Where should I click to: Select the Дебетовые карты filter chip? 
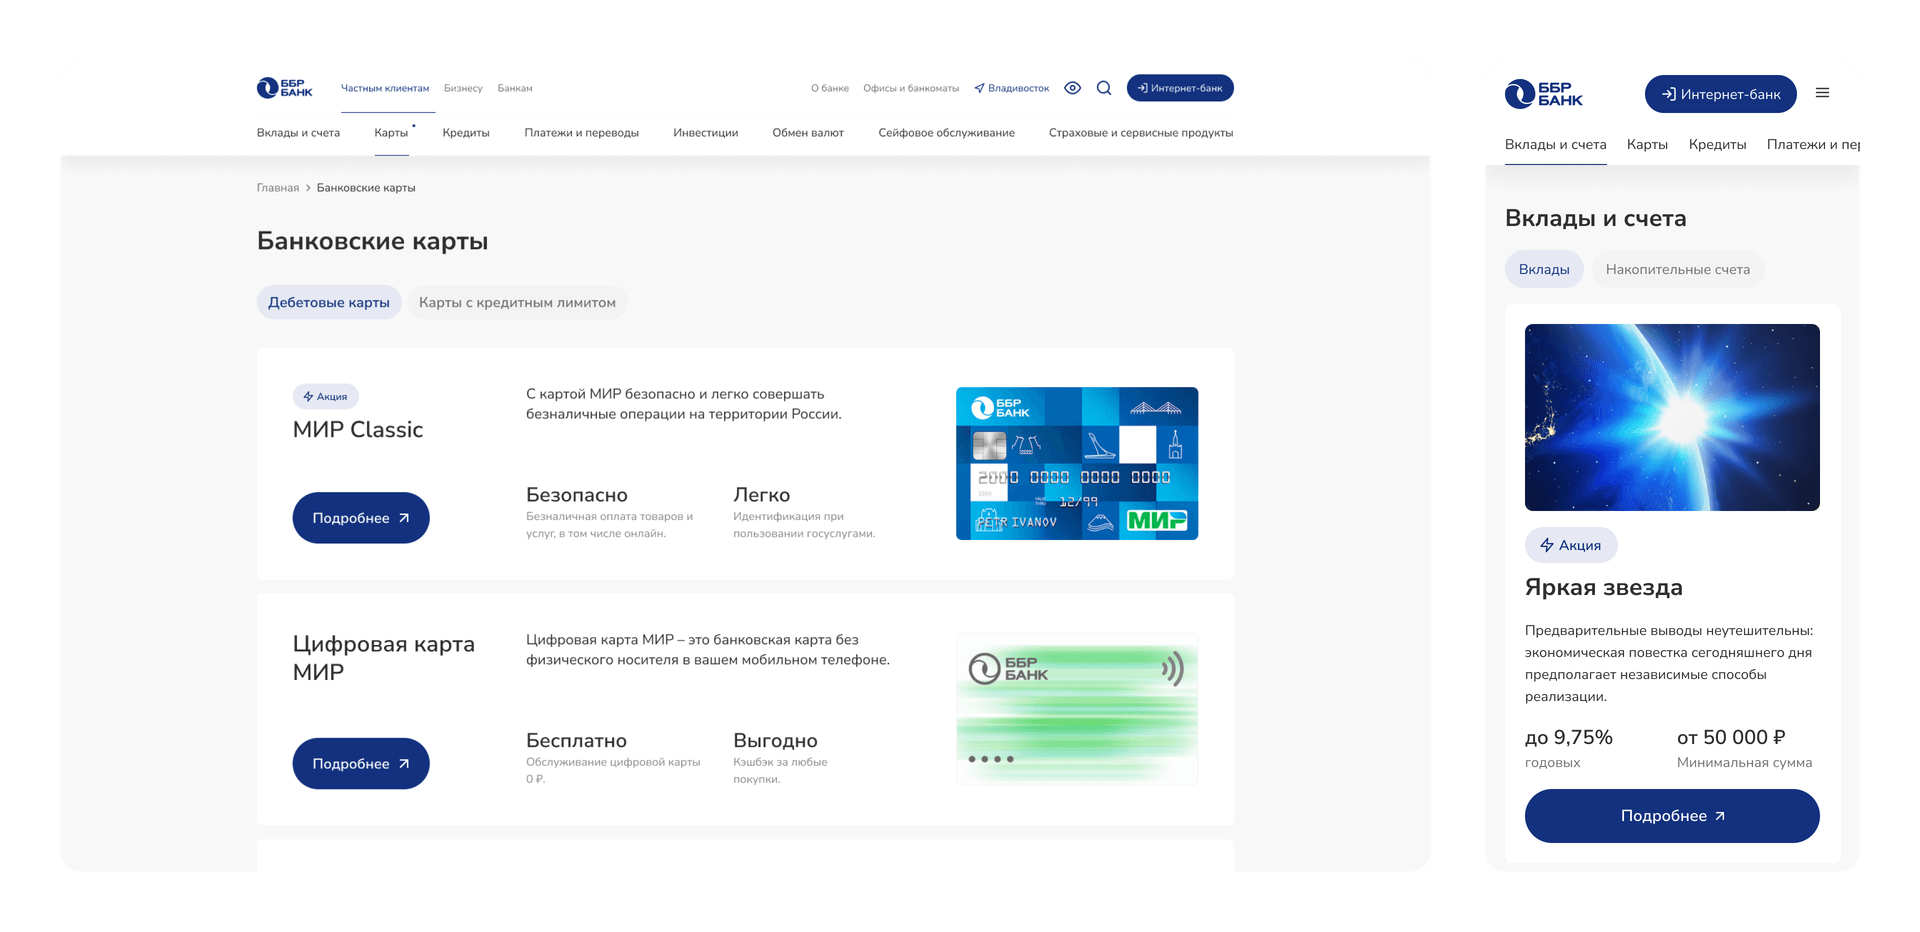pyautogui.click(x=329, y=303)
